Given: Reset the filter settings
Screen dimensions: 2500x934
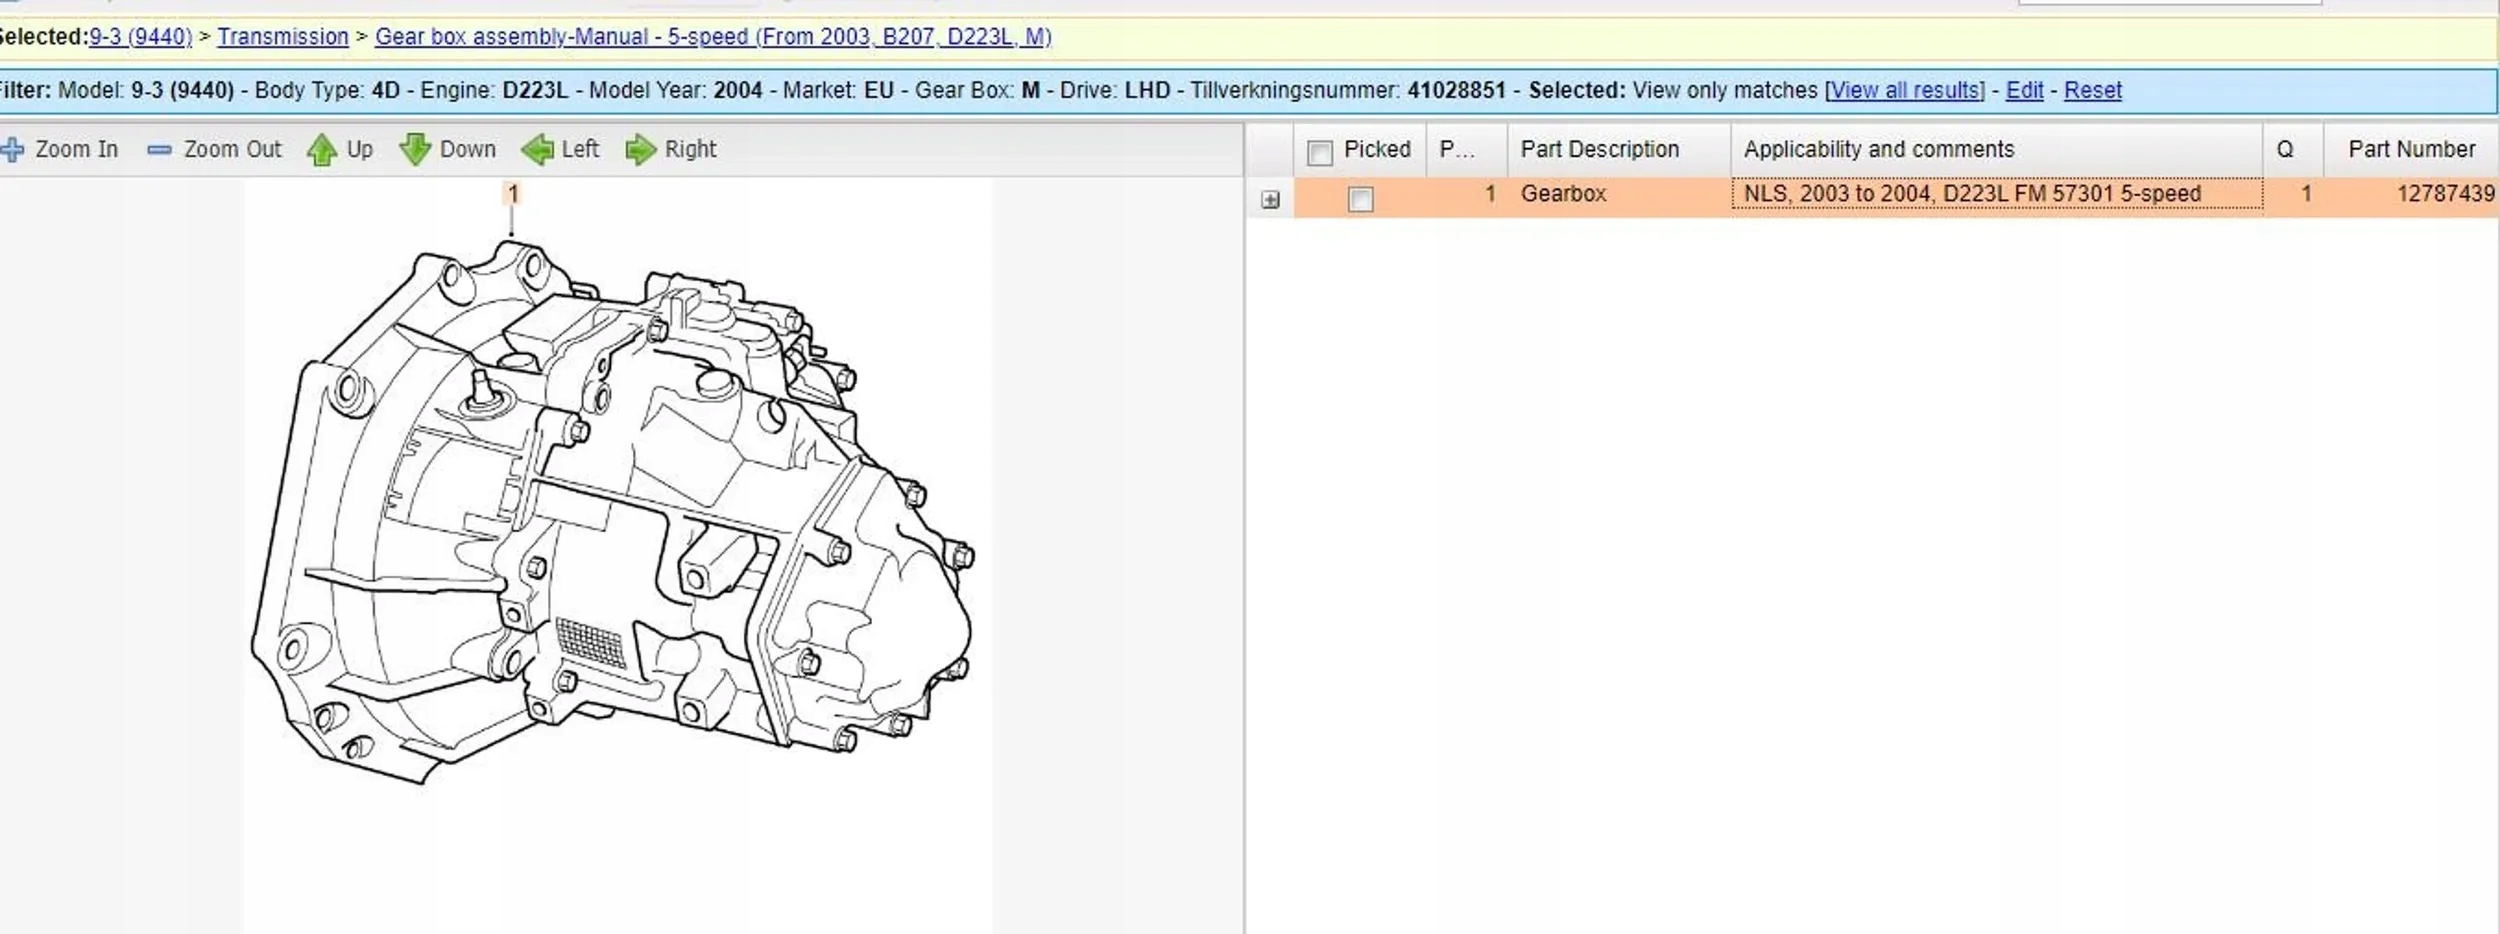Looking at the screenshot, I should [x=2092, y=90].
